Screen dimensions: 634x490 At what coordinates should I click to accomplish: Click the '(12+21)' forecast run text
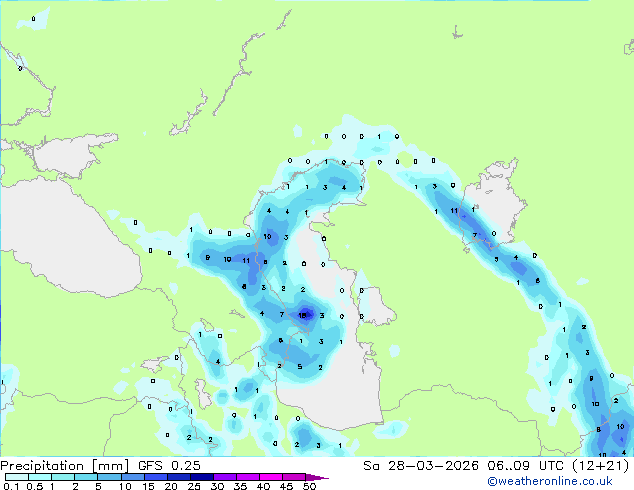(x=600, y=466)
